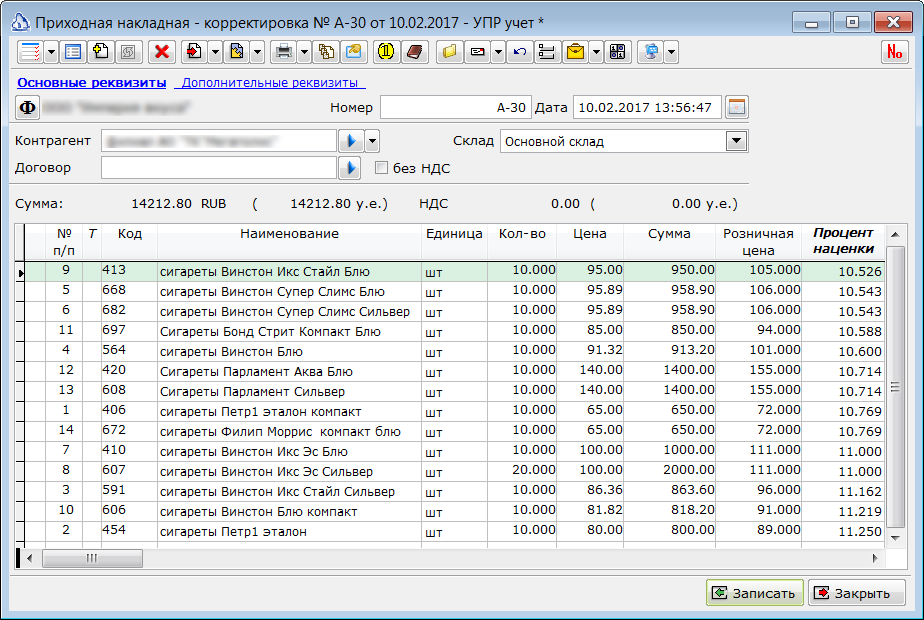Open dropdown next to red arrow document icon
Screen dimensions: 924x620
click(x=215, y=52)
